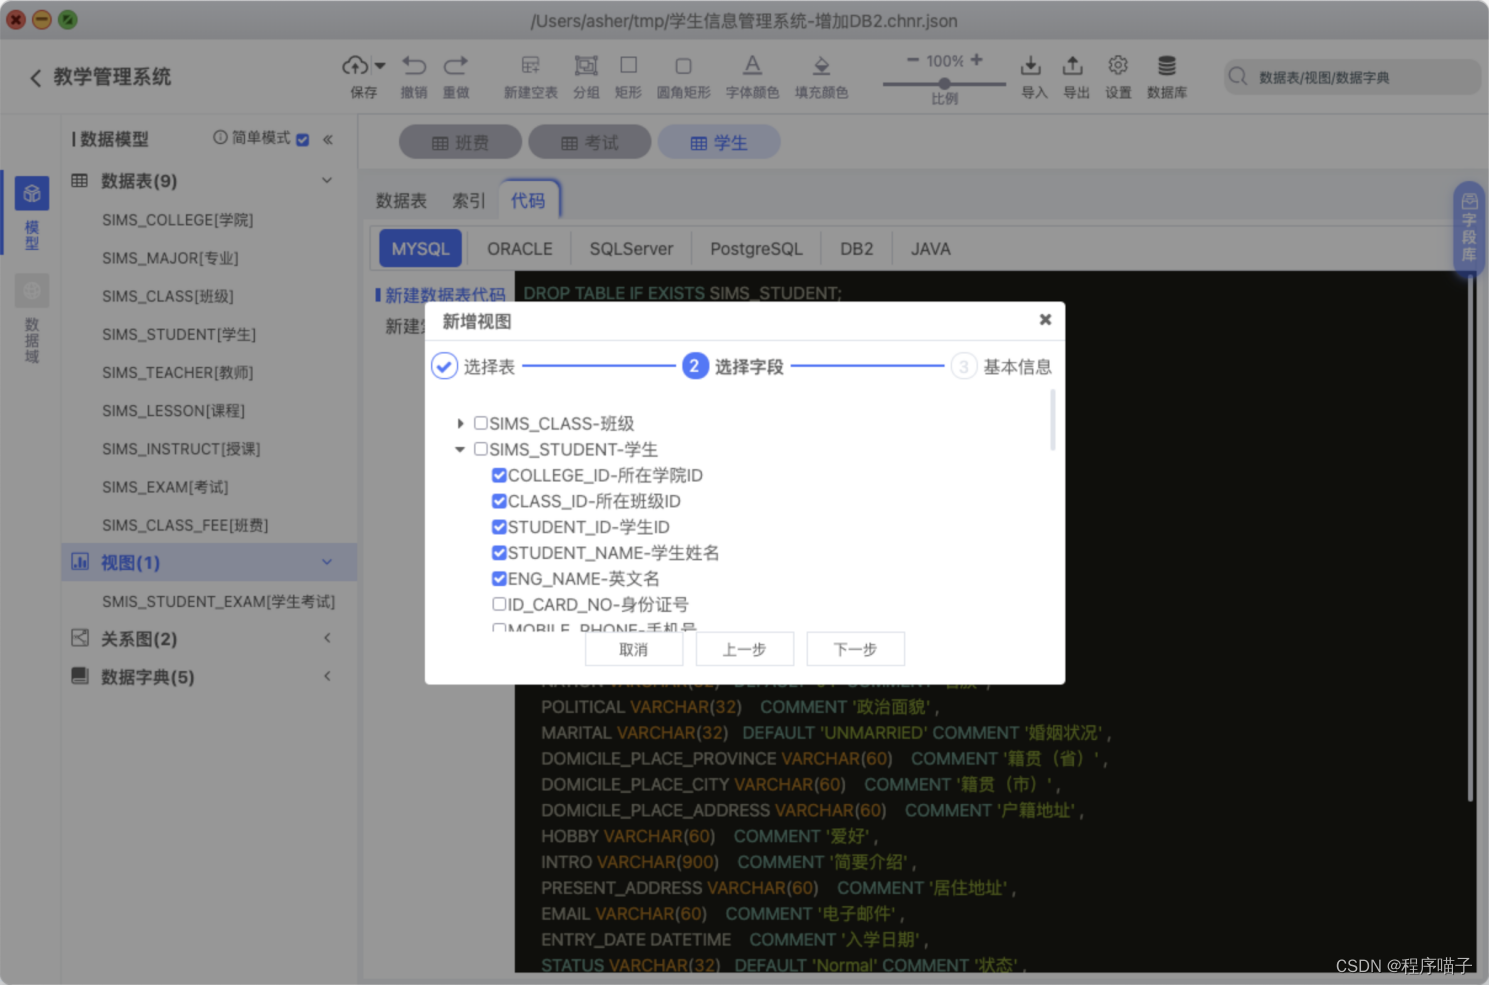Open SIMS_STUDENT[学生] table
The height and width of the screenshot is (985, 1489).
point(179,334)
